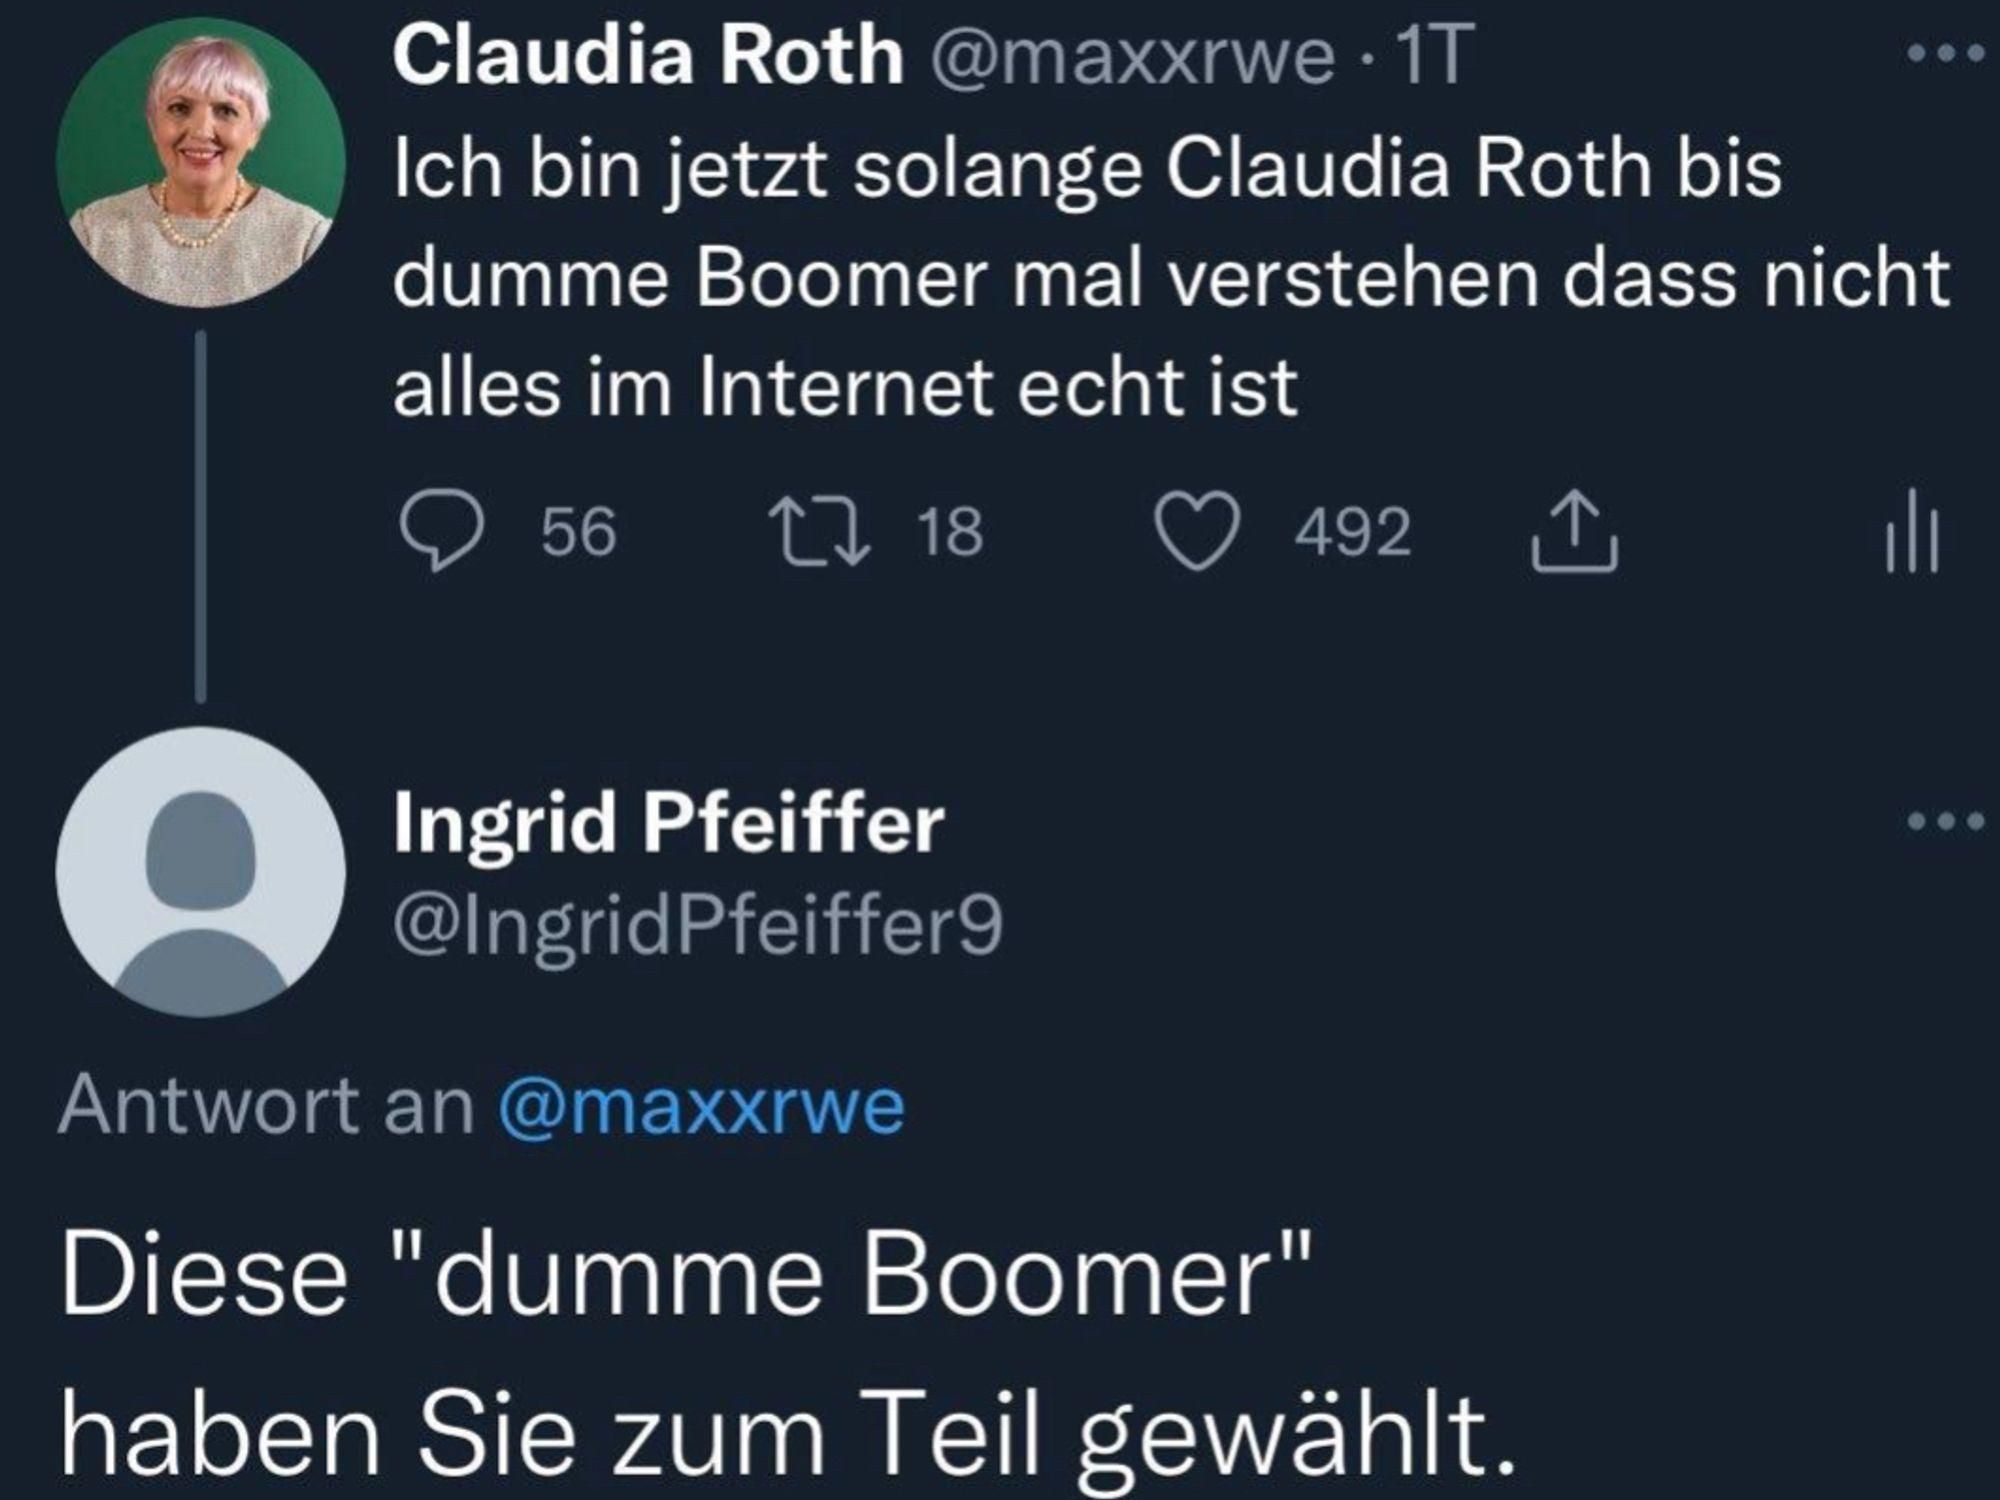Click the @IngridPfeiffer9 handle
The image size is (2000, 1500).
point(698,926)
